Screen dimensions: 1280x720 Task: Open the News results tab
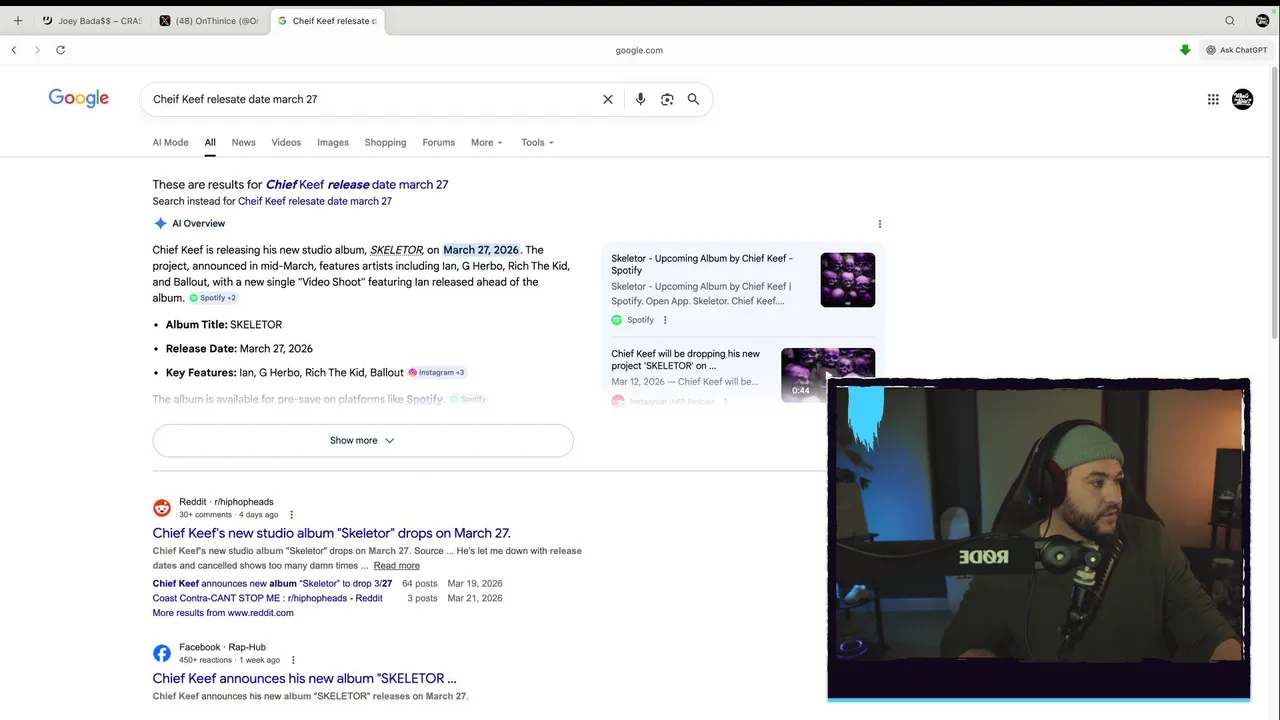click(244, 142)
